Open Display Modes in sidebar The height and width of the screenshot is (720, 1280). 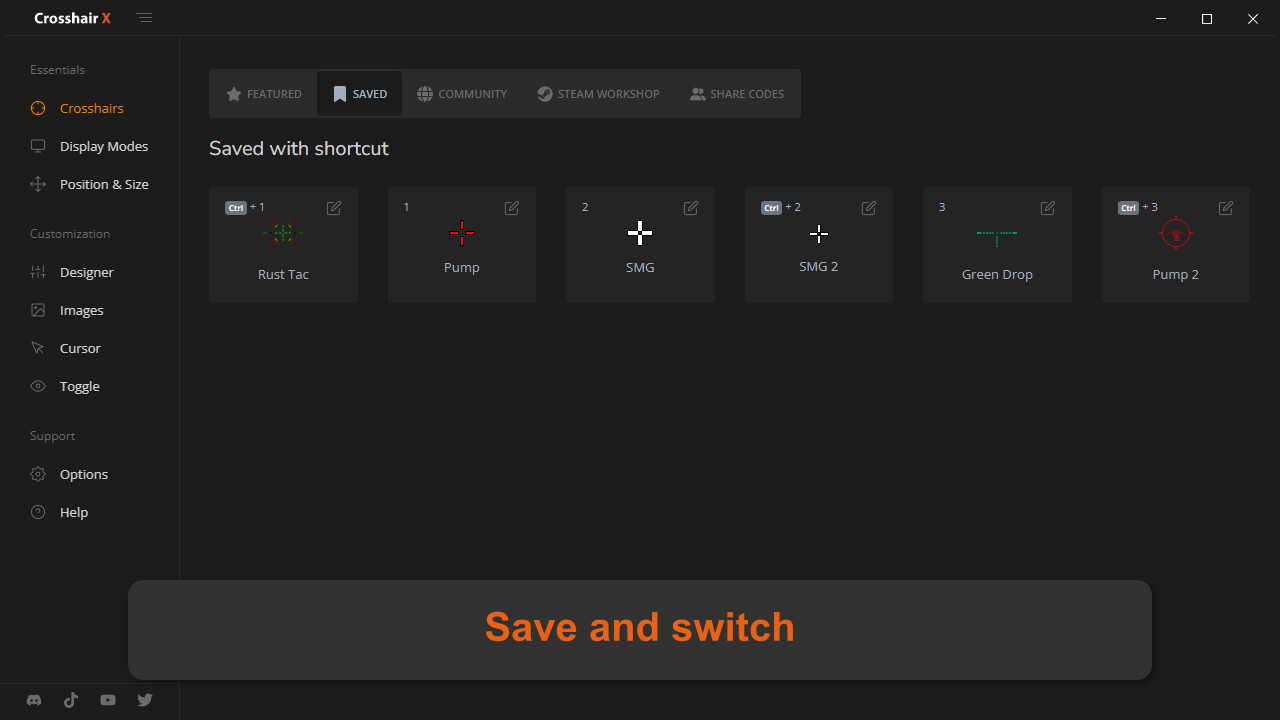103,146
